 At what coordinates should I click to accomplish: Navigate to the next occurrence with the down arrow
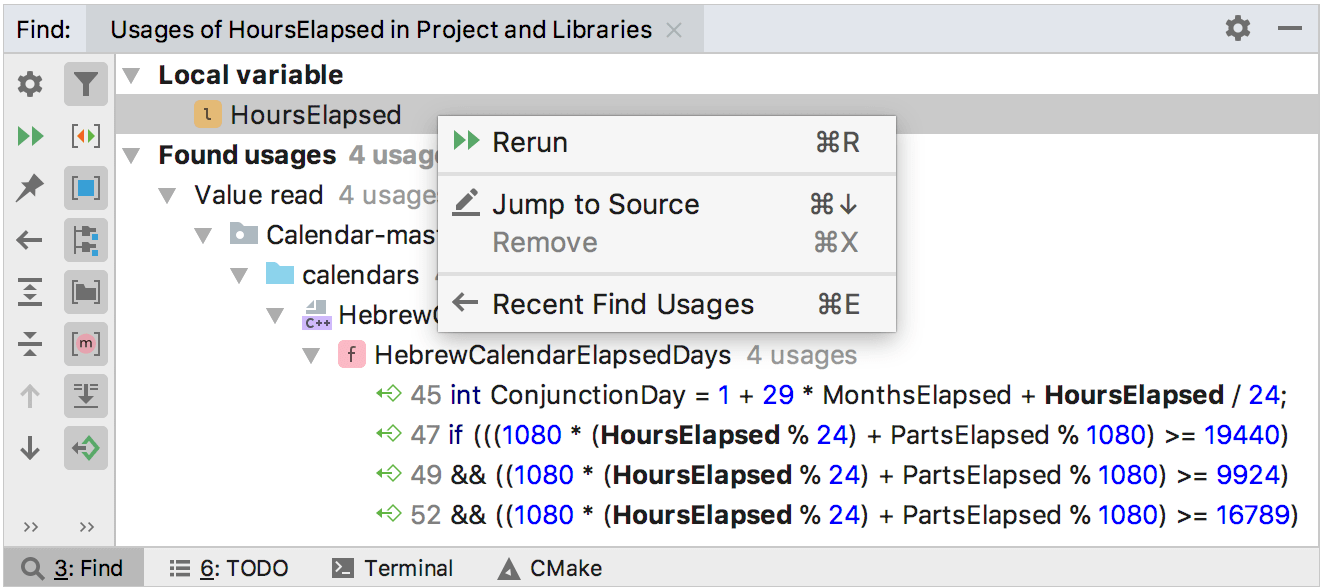tap(29, 449)
